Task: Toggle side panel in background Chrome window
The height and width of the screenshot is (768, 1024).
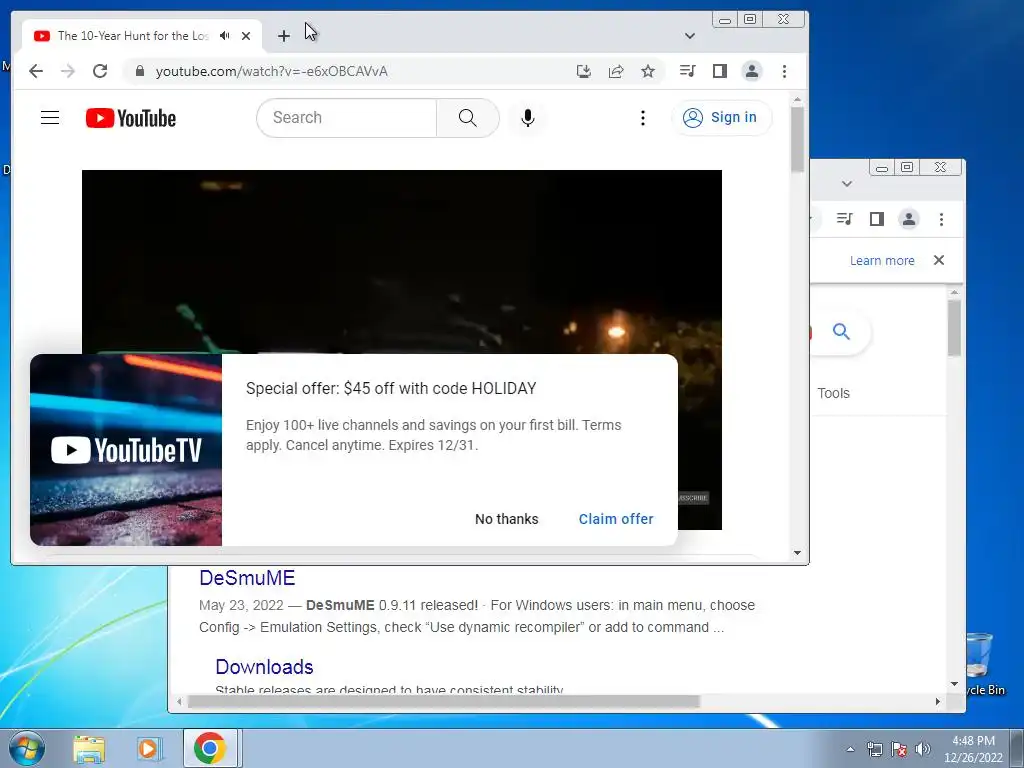Action: click(876, 219)
